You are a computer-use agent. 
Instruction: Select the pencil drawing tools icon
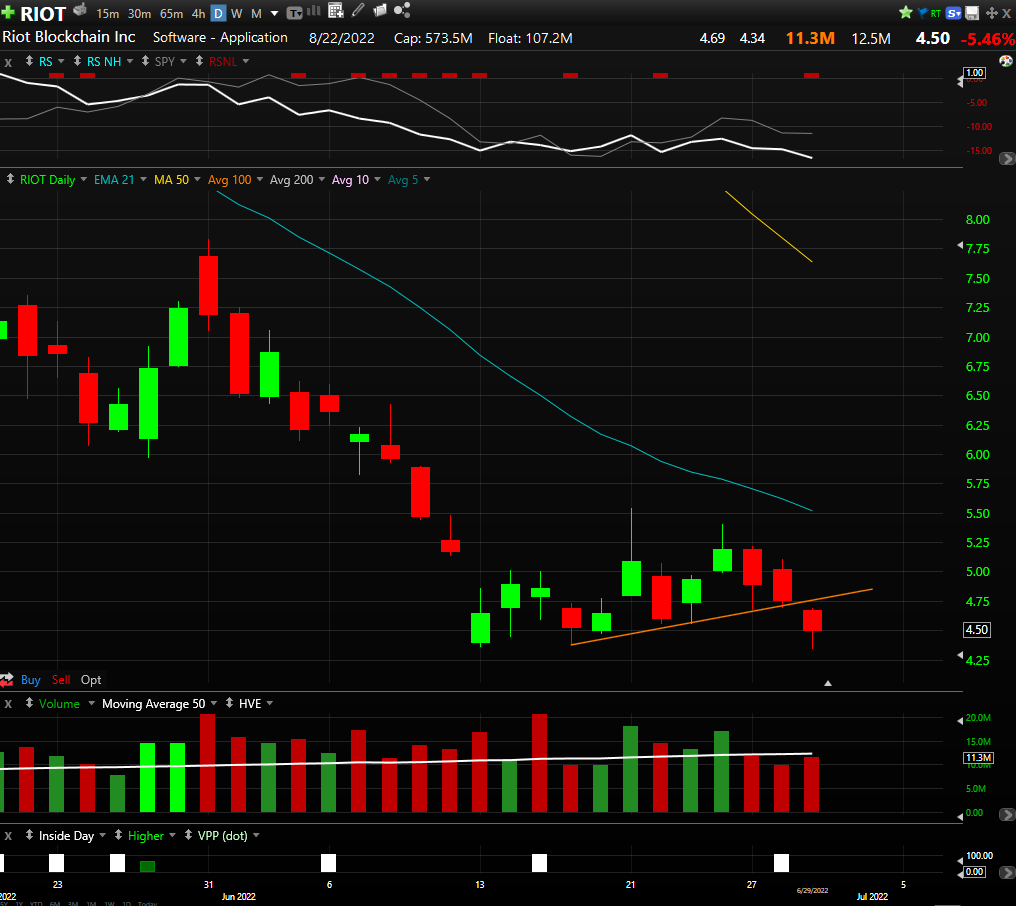coord(358,10)
